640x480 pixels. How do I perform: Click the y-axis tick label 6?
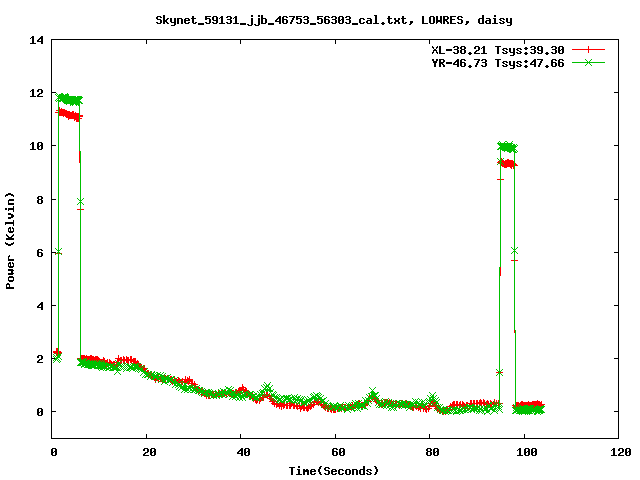40,253
